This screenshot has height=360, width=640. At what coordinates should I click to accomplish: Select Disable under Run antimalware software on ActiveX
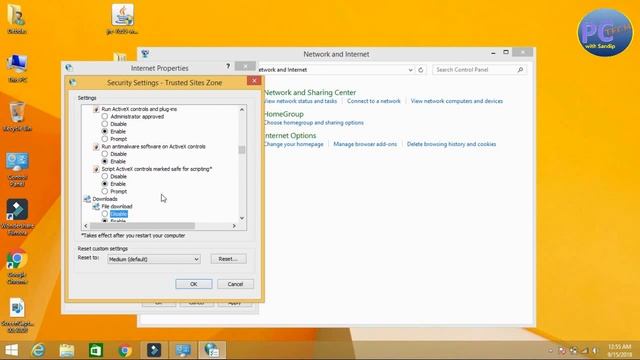tap(105, 154)
